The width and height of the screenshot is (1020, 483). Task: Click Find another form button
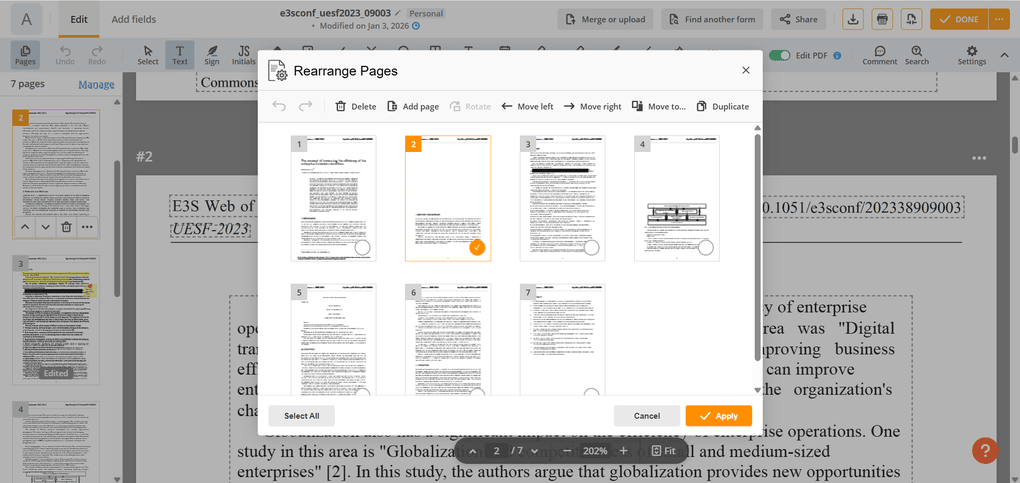click(712, 19)
